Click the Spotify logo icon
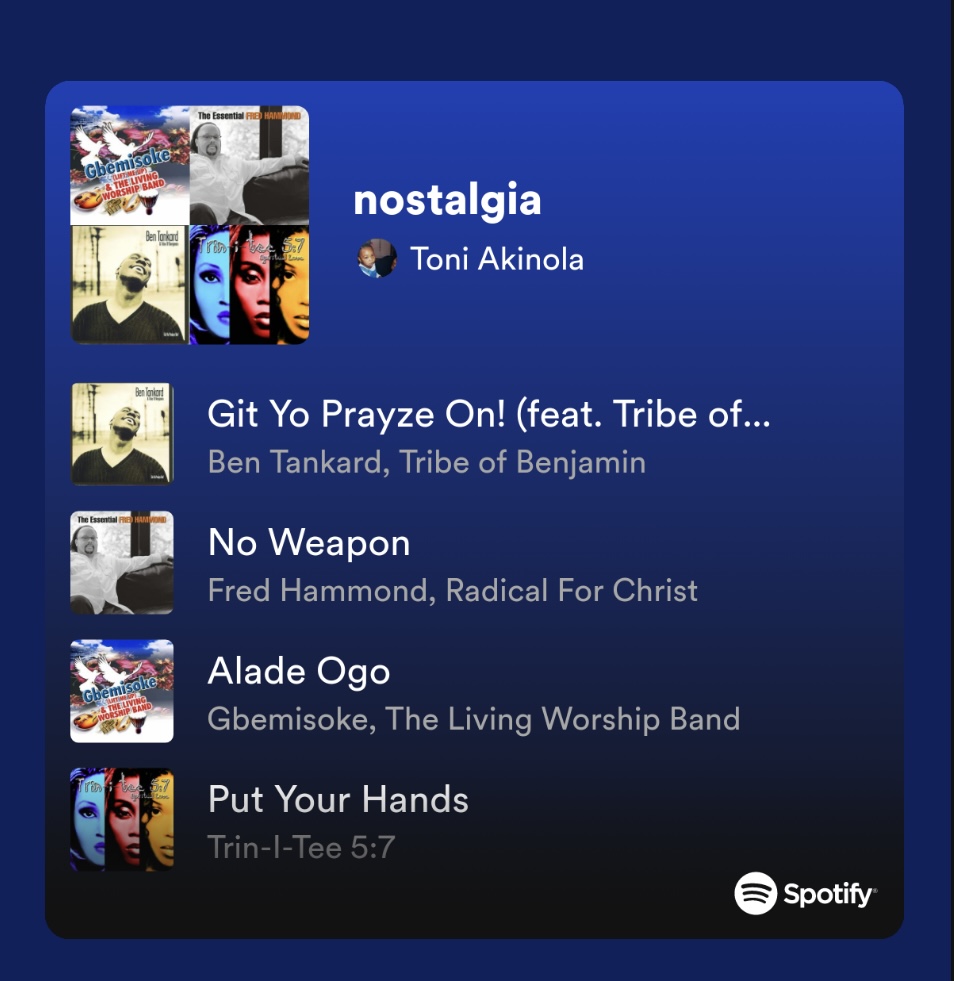 pyautogui.click(x=755, y=893)
